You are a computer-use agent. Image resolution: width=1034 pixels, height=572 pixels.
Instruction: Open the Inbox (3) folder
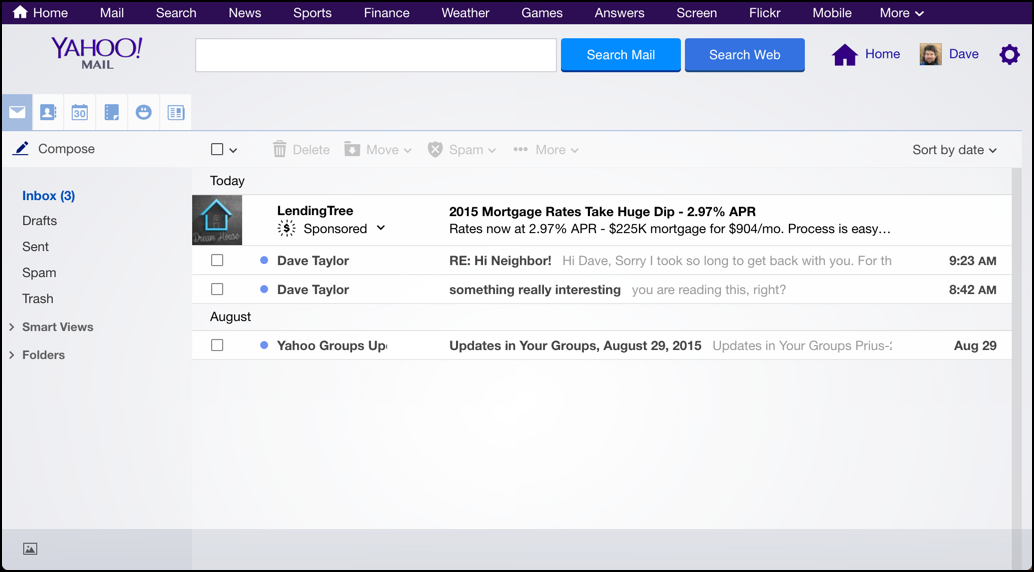(48, 196)
